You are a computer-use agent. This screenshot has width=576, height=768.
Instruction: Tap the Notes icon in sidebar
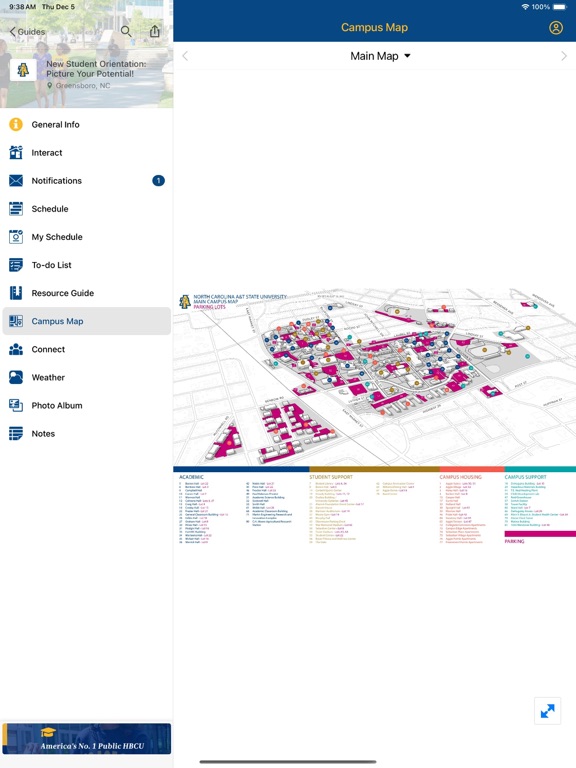point(16,433)
